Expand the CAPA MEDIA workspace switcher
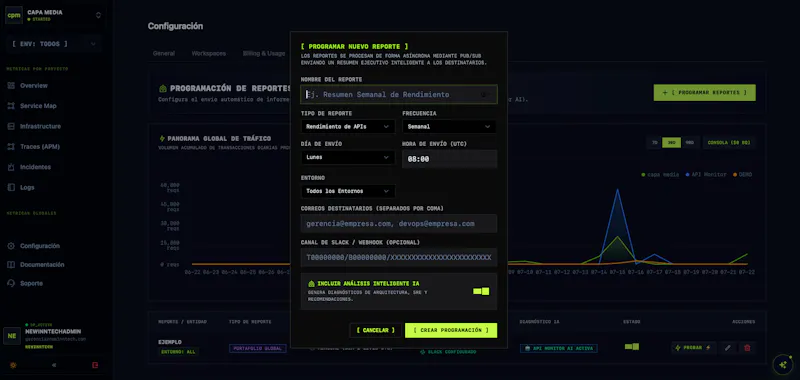 pyautogui.click(x=98, y=15)
